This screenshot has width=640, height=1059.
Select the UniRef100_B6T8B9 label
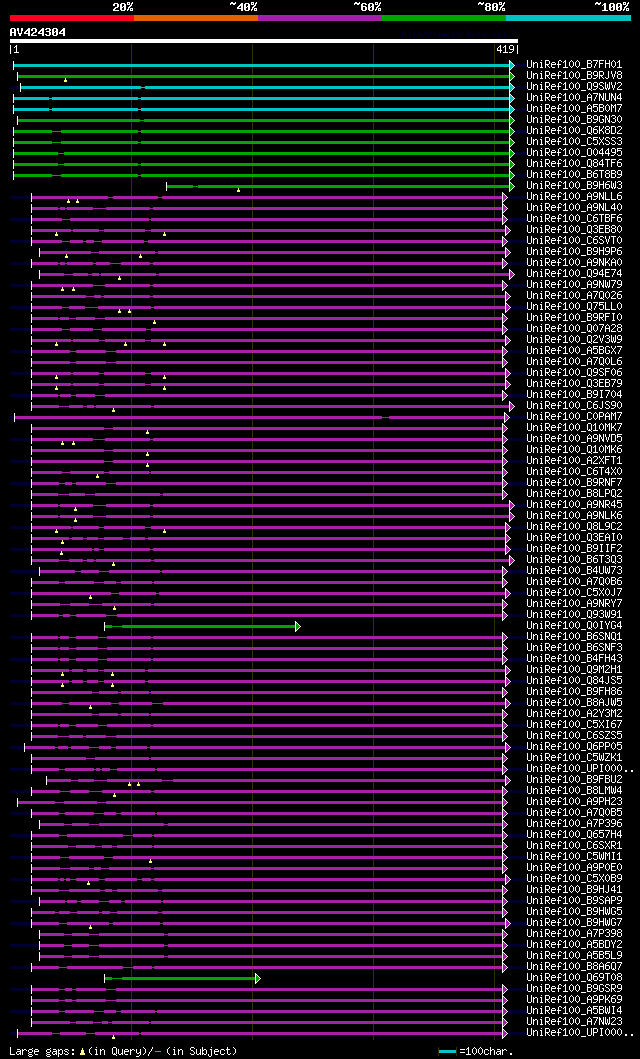(x=575, y=174)
